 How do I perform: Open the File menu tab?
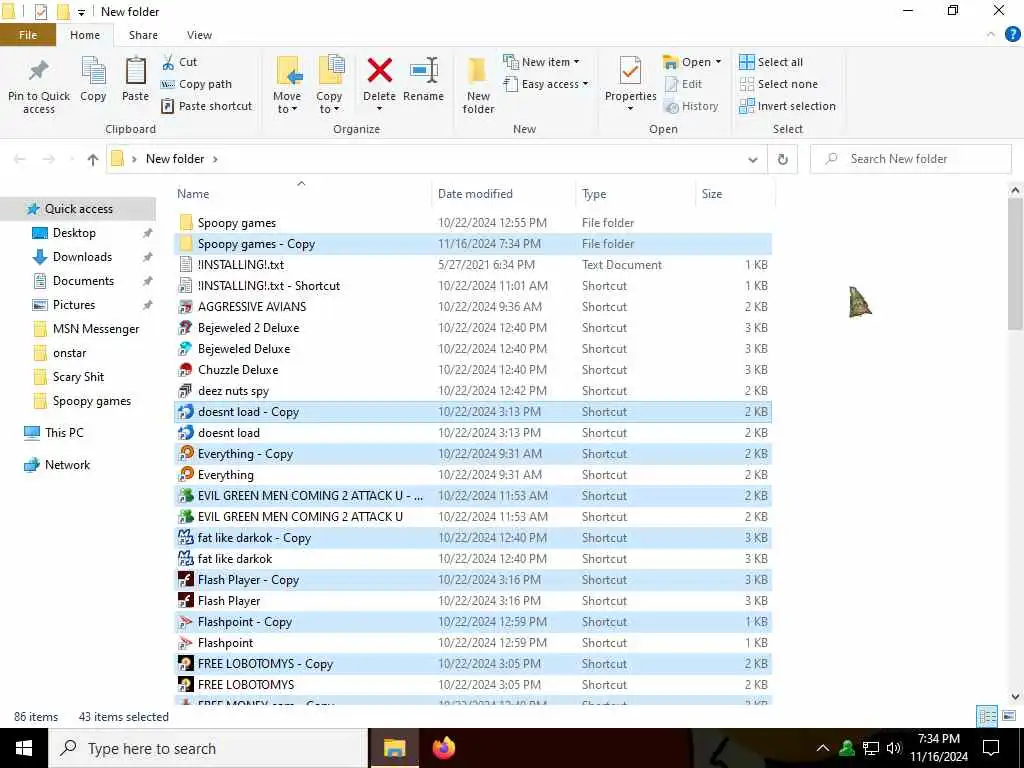point(28,35)
